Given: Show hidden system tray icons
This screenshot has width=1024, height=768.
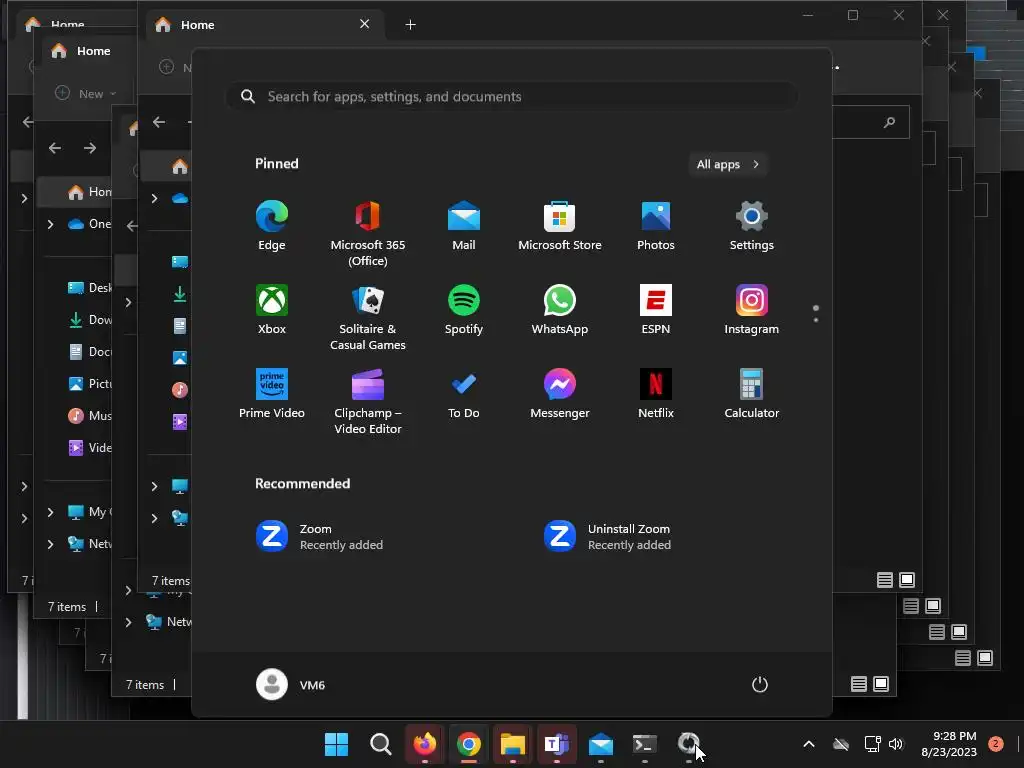Looking at the screenshot, I should click(808, 744).
